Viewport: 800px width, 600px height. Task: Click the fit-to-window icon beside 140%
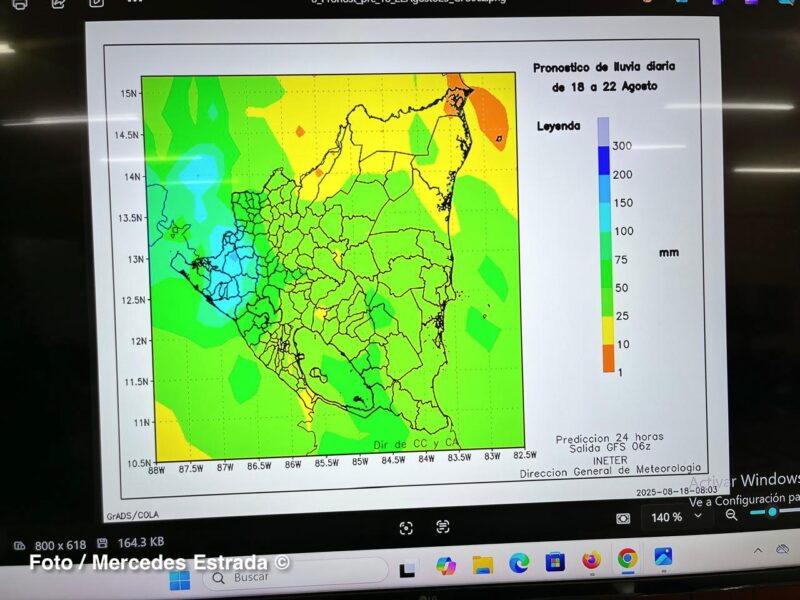click(624, 517)
